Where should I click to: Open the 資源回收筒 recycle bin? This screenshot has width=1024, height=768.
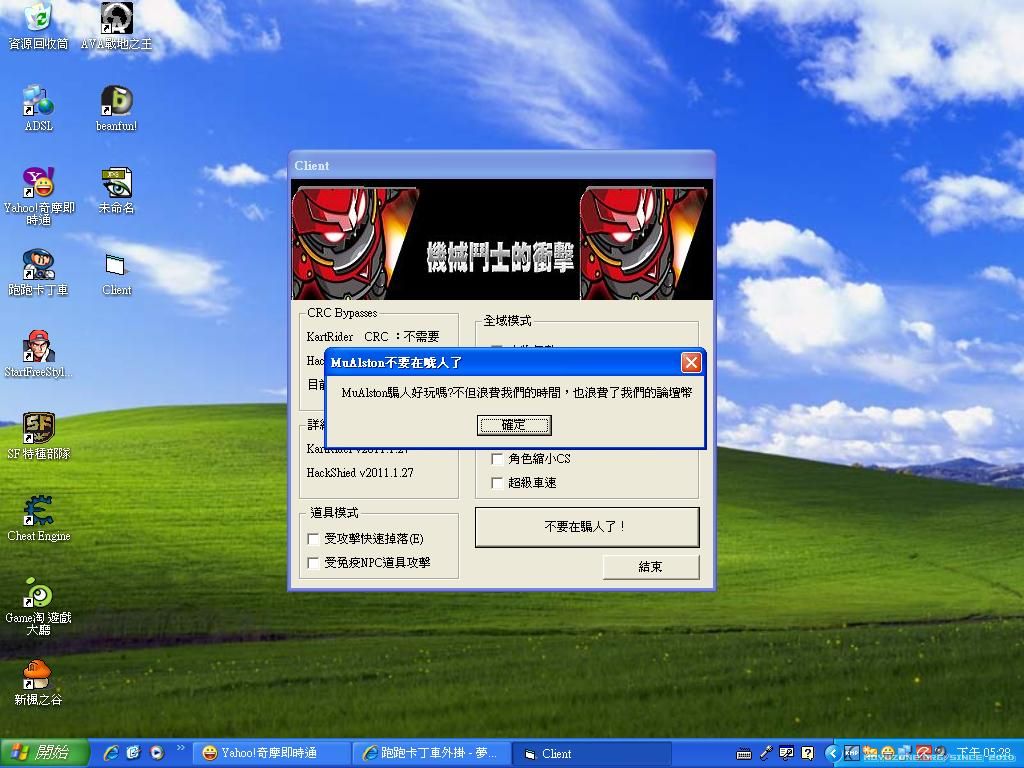(x=38, y=19)
